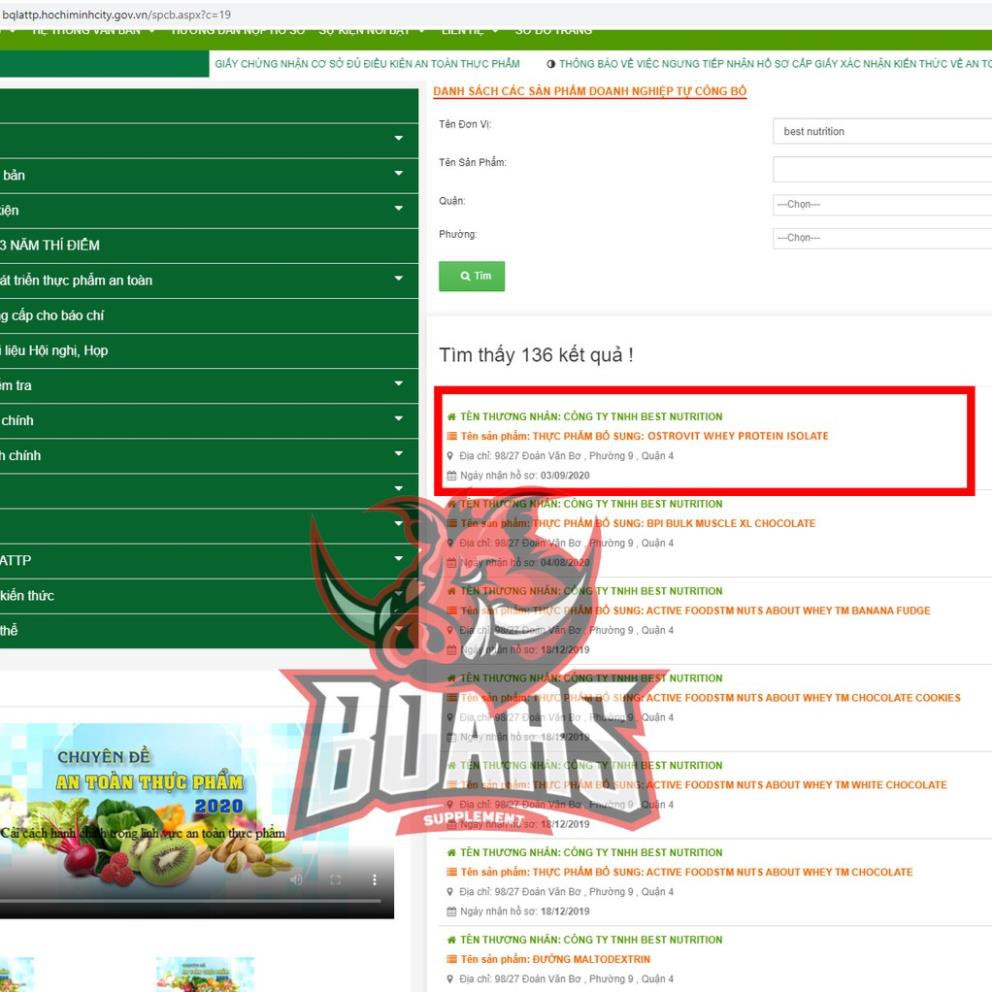Open the video's three-dot options menu

375,880
